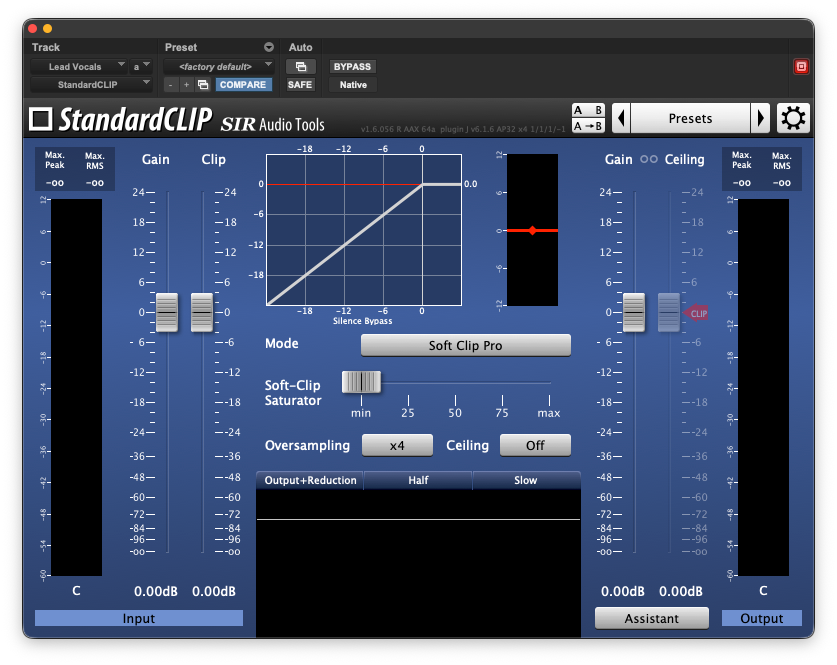Click the right arrow beside Presets
The height and width of the screenshot is (665, 837).
click(761, 117)
